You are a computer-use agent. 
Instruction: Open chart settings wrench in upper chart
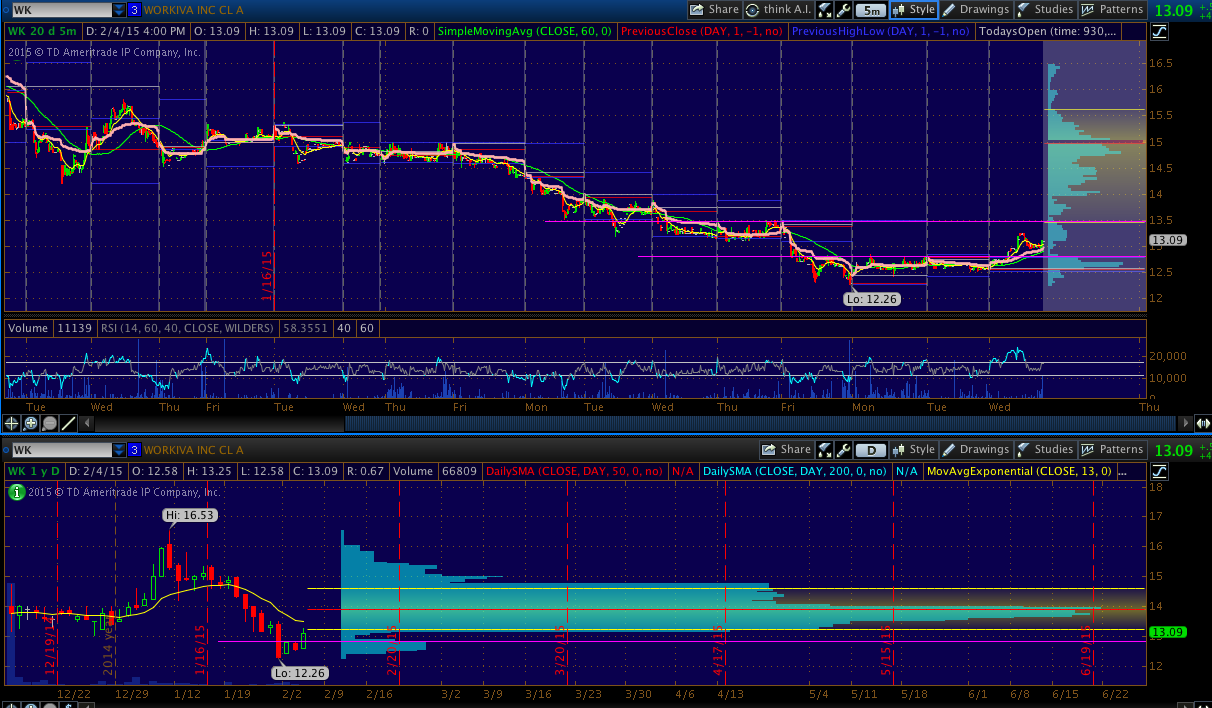point(844,10)
